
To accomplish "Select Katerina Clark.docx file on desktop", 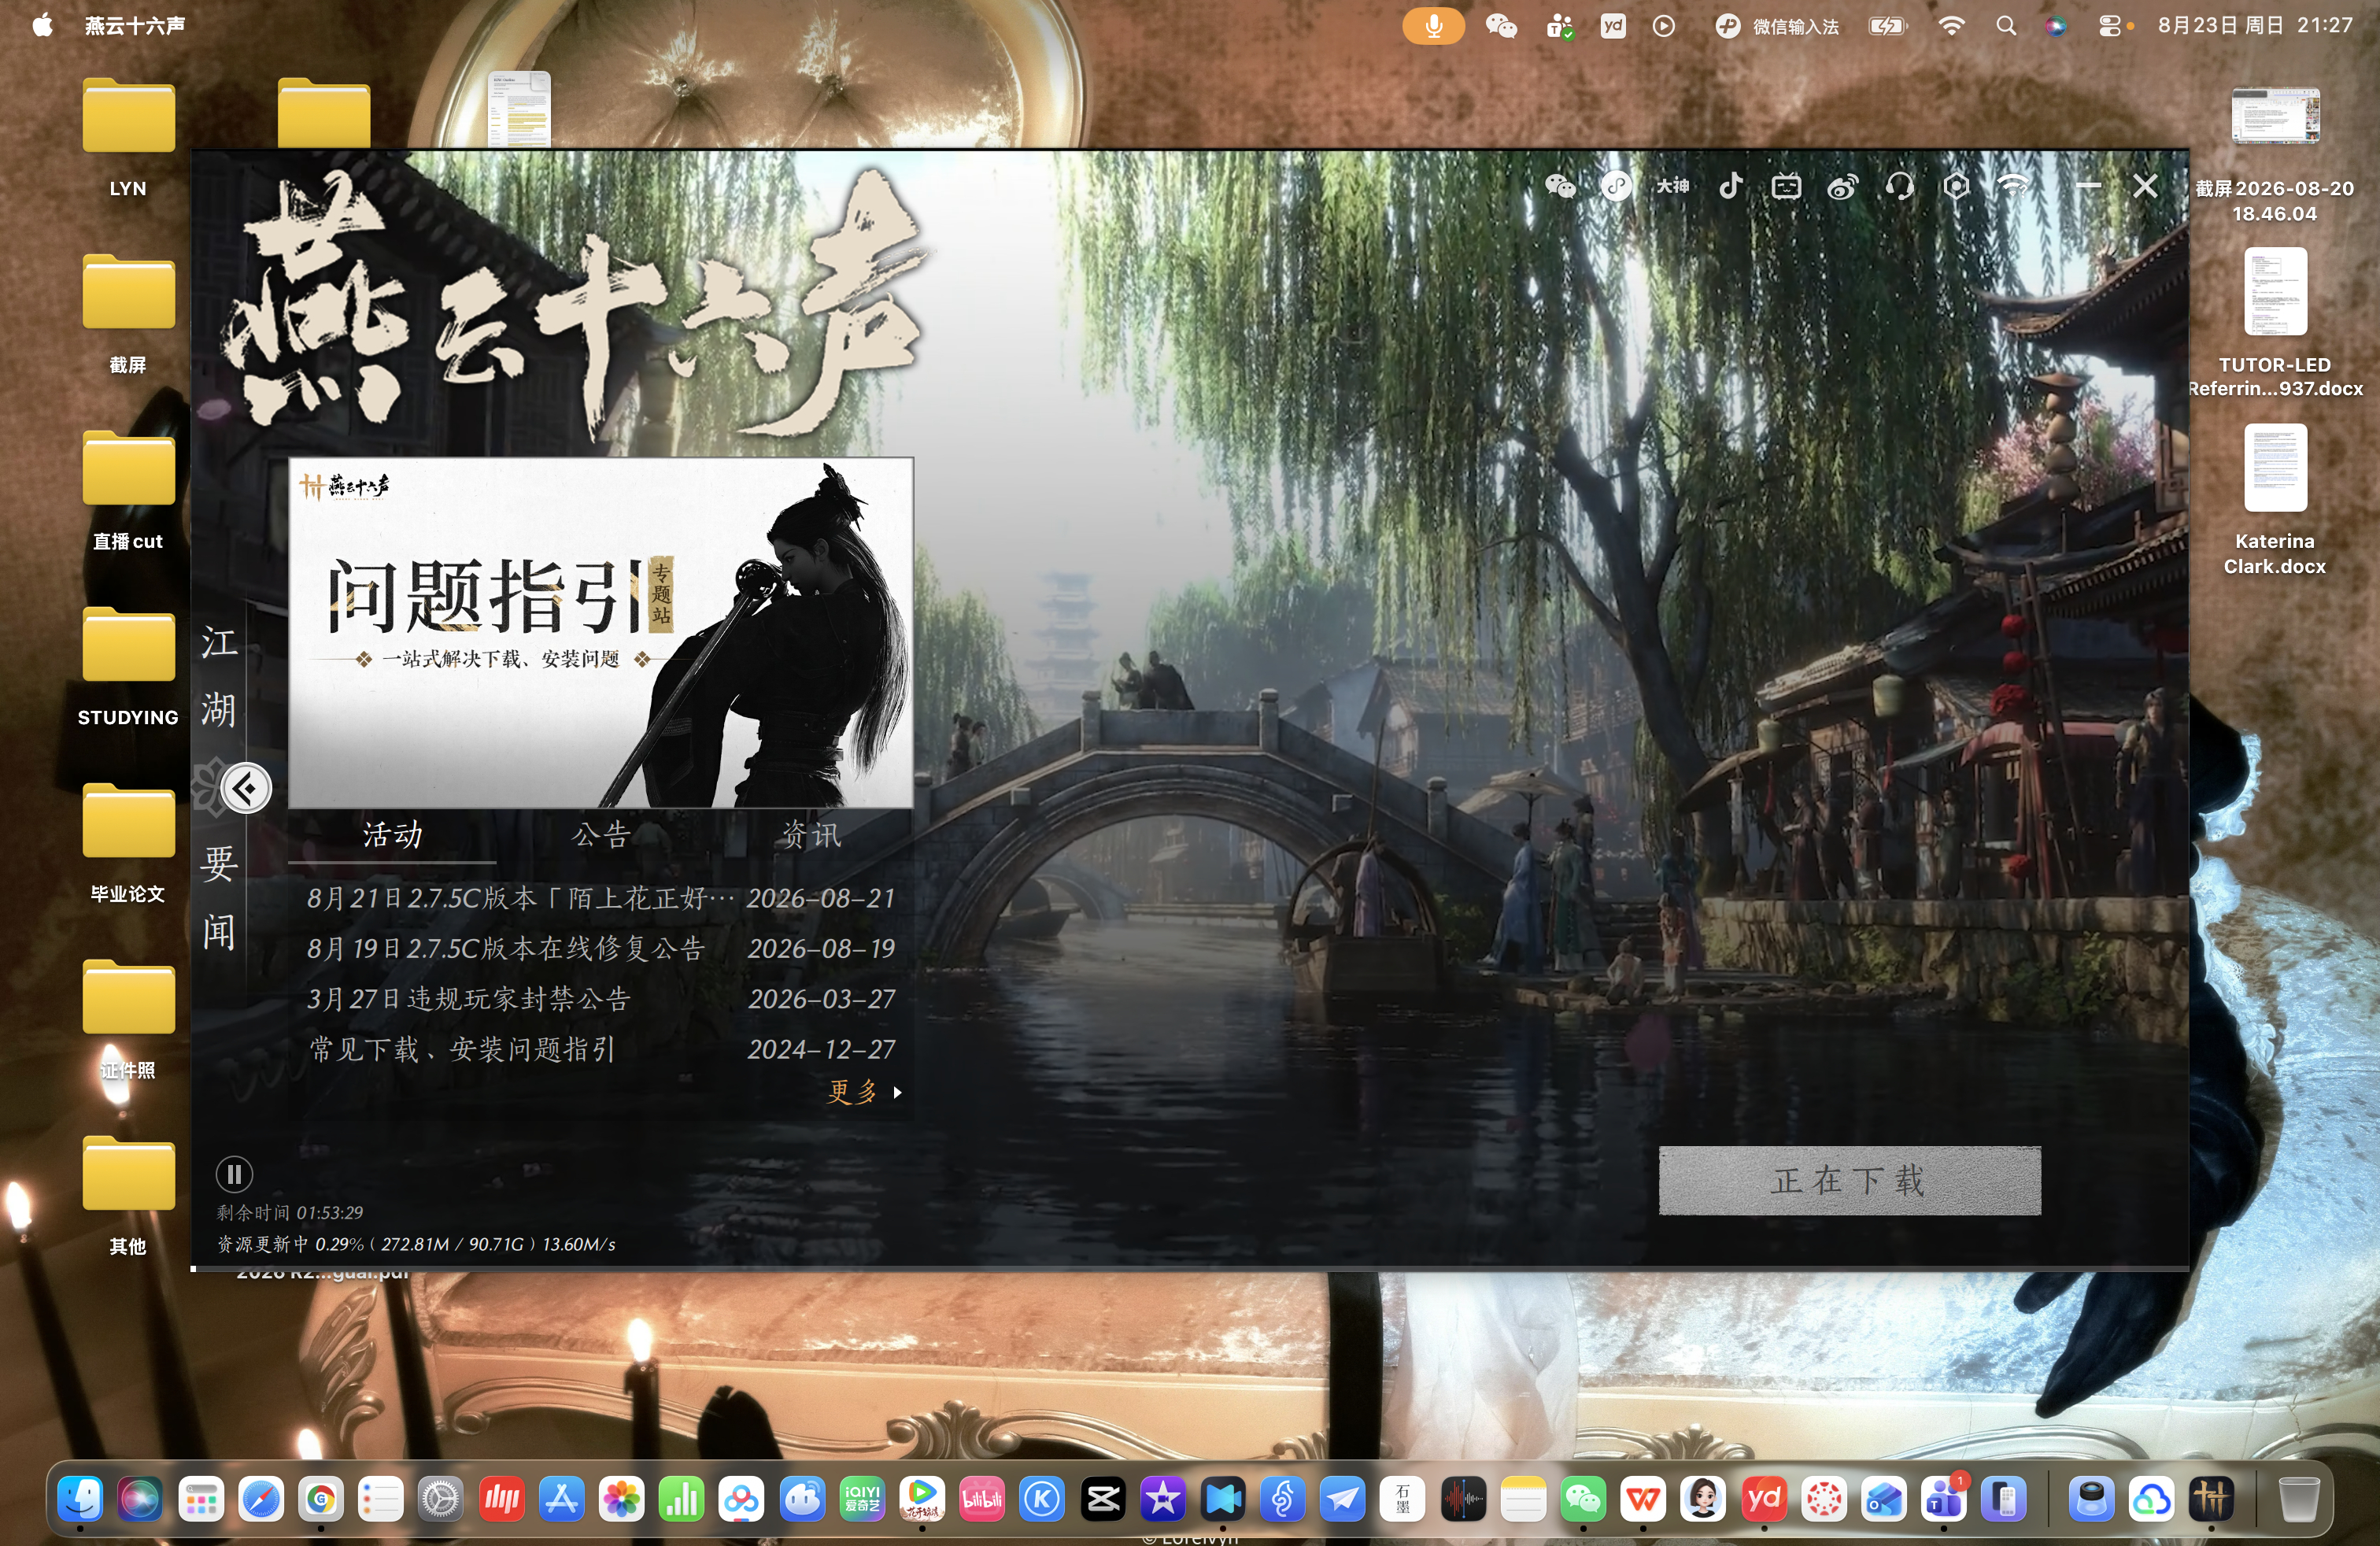I will (2275, 498).
